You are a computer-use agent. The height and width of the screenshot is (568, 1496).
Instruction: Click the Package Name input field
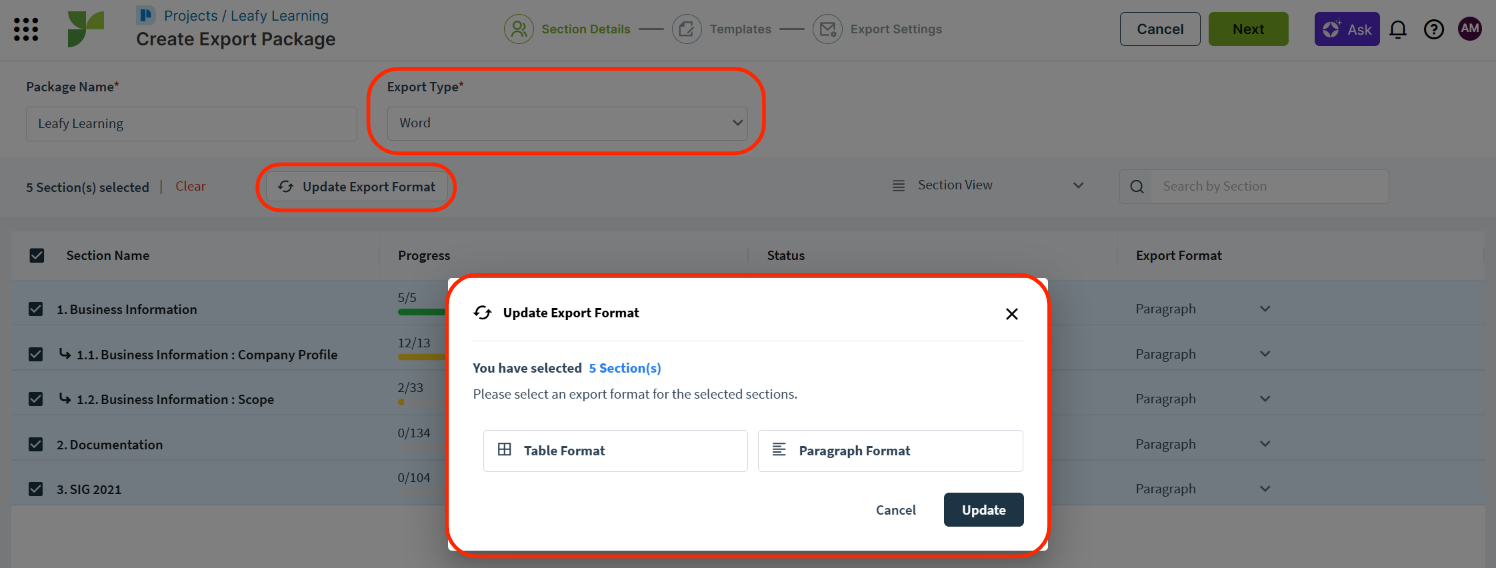(191, 124)
